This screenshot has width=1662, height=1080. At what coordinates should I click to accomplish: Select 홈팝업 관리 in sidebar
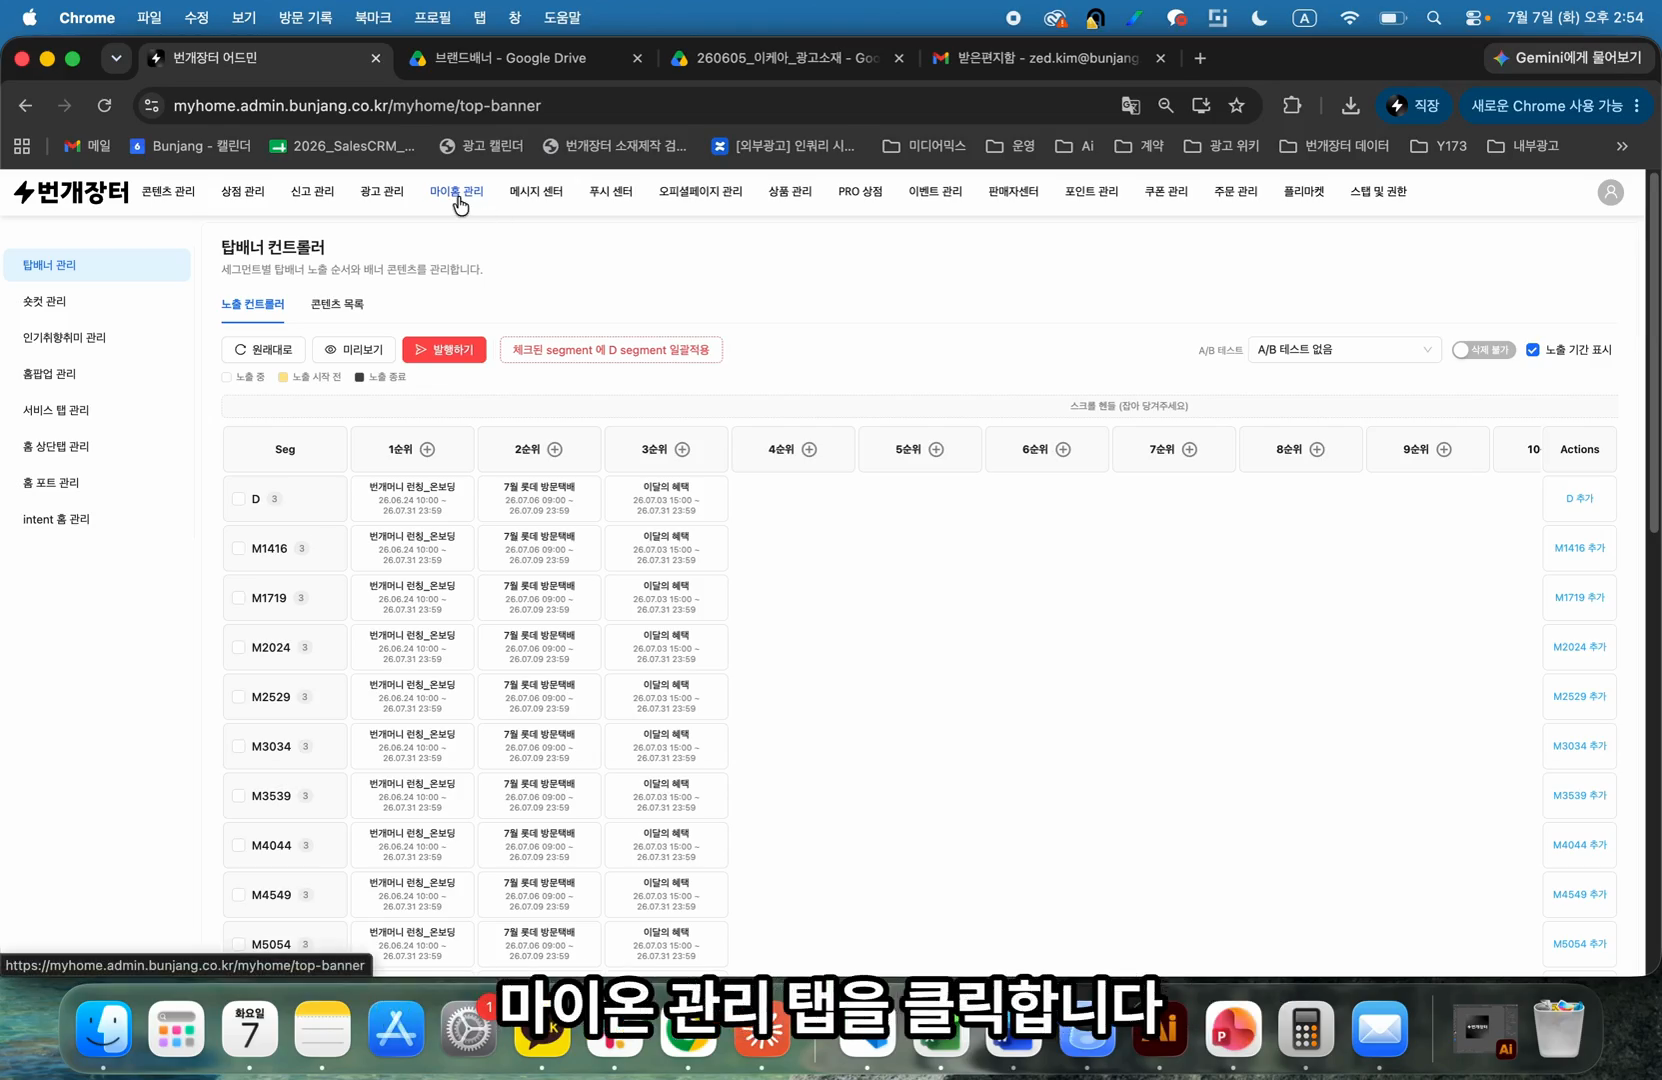(97, 374)
